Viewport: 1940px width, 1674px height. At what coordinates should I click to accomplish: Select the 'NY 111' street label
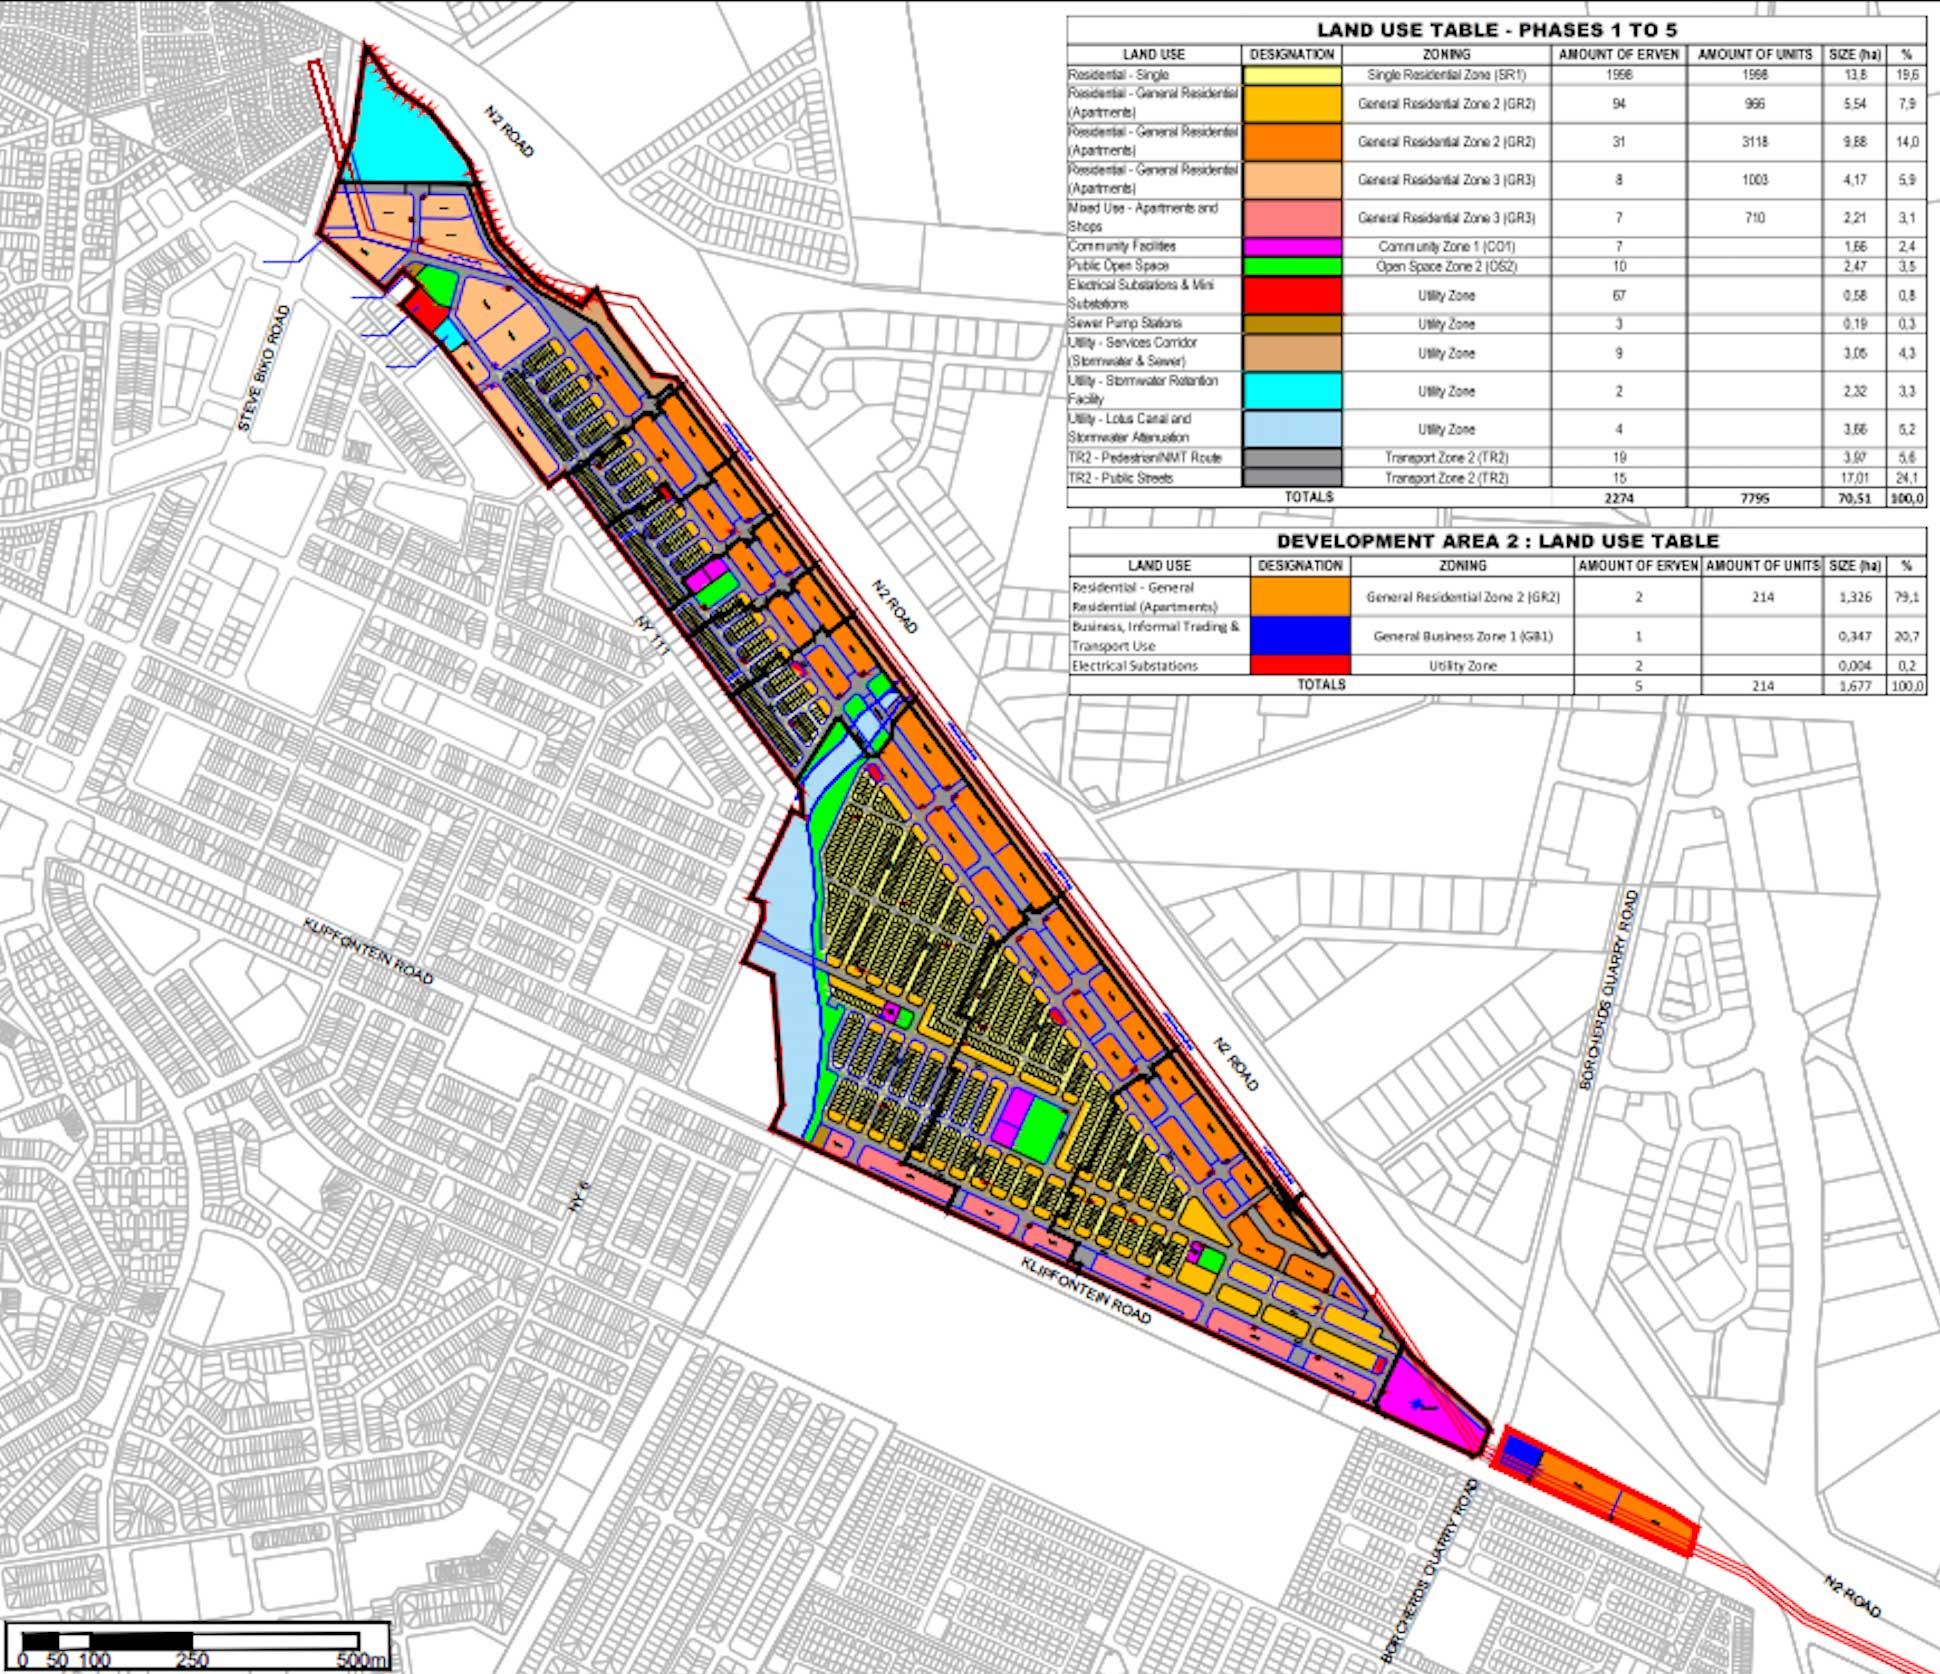pyautogui.click(x=652, y=636)
